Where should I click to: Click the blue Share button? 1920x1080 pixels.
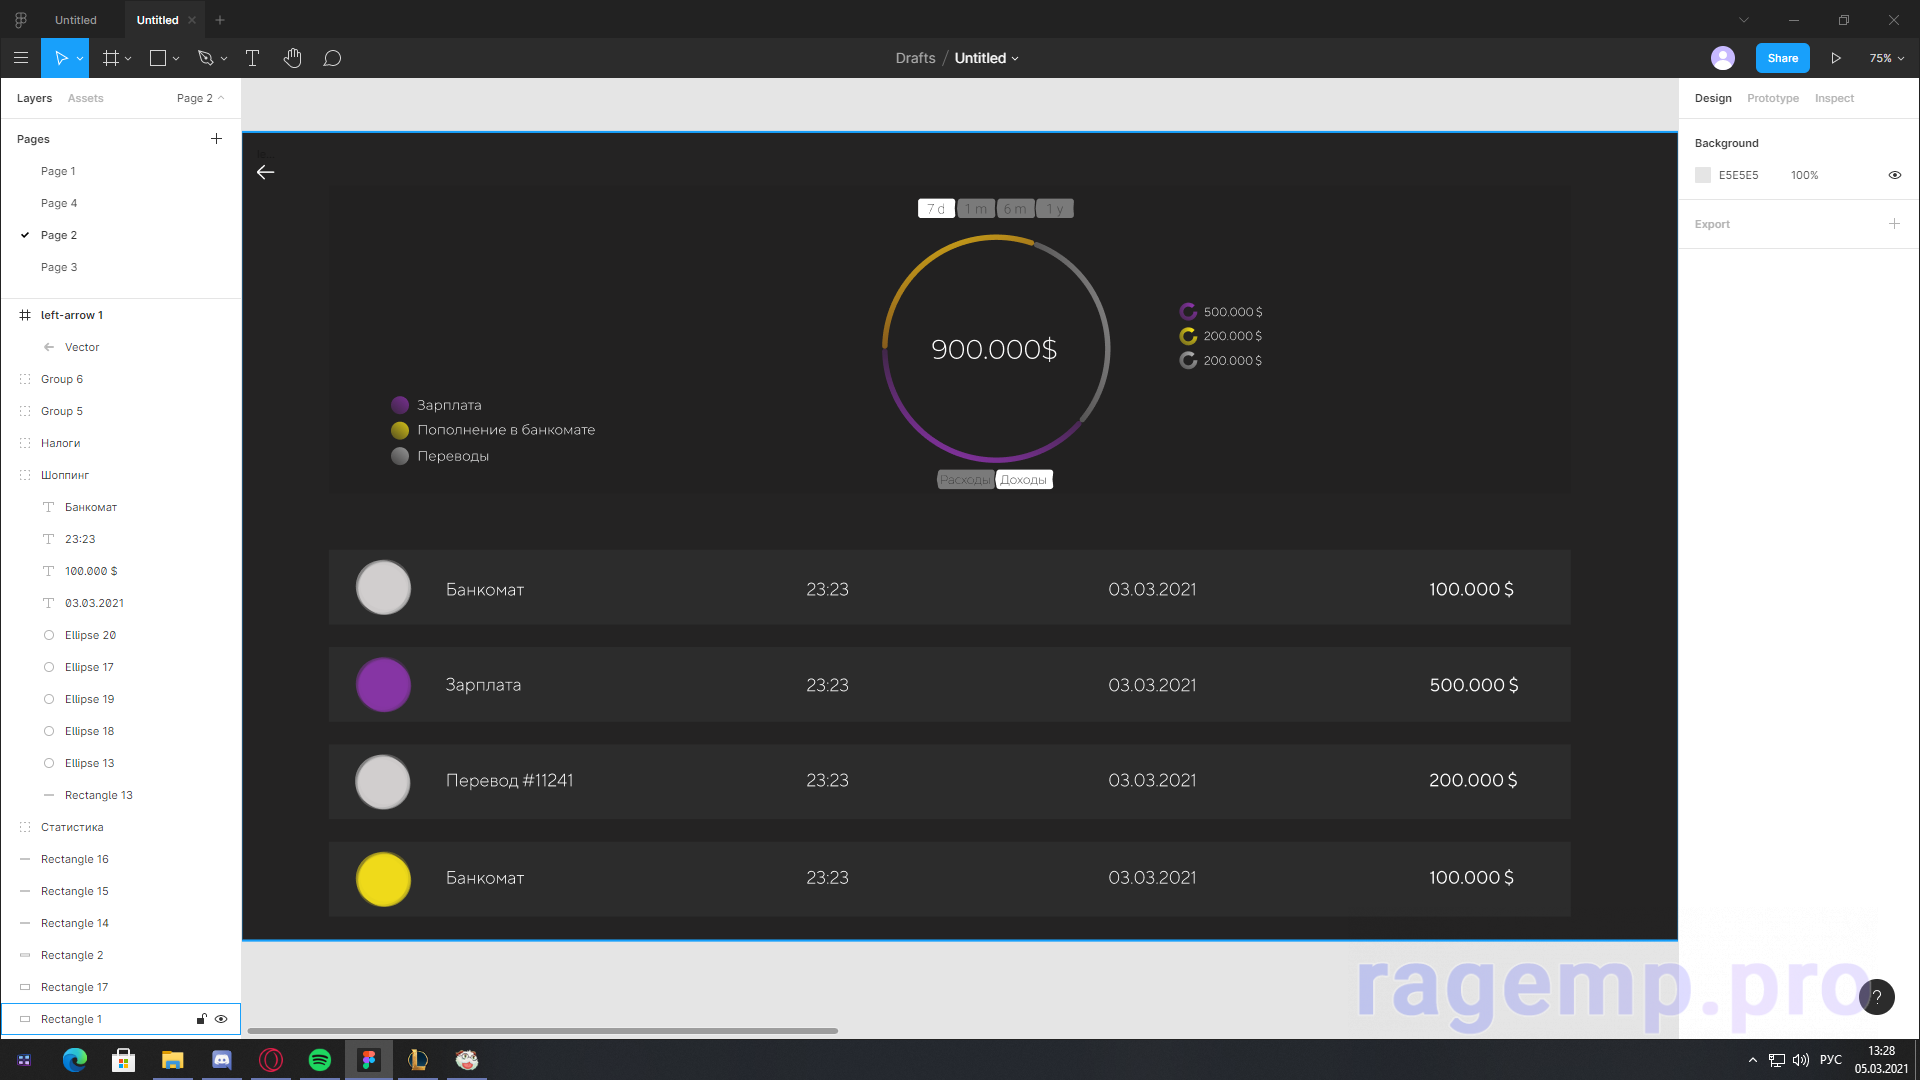[1782, 58]
